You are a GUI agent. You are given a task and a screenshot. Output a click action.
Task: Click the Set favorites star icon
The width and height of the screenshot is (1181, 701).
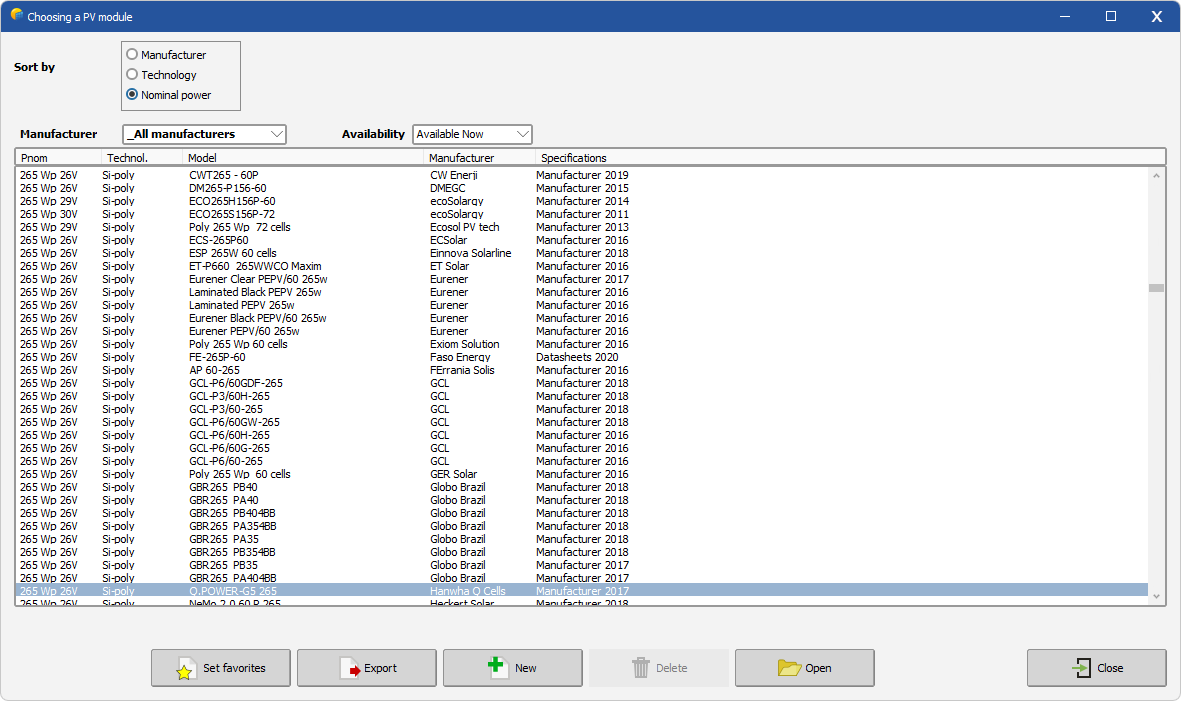[x=185, y=670]
